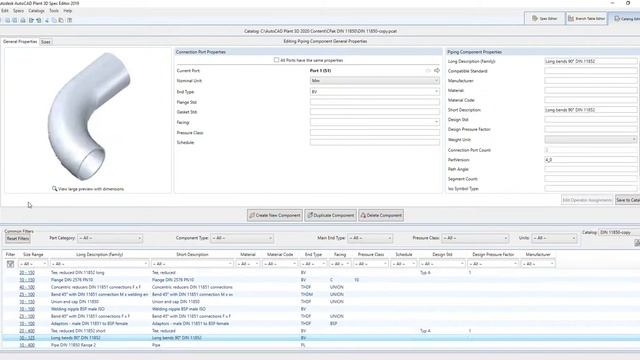640x360 pixels.
Task: Click the Long Description (Family) input field
Action: click(x=591, y=61)
